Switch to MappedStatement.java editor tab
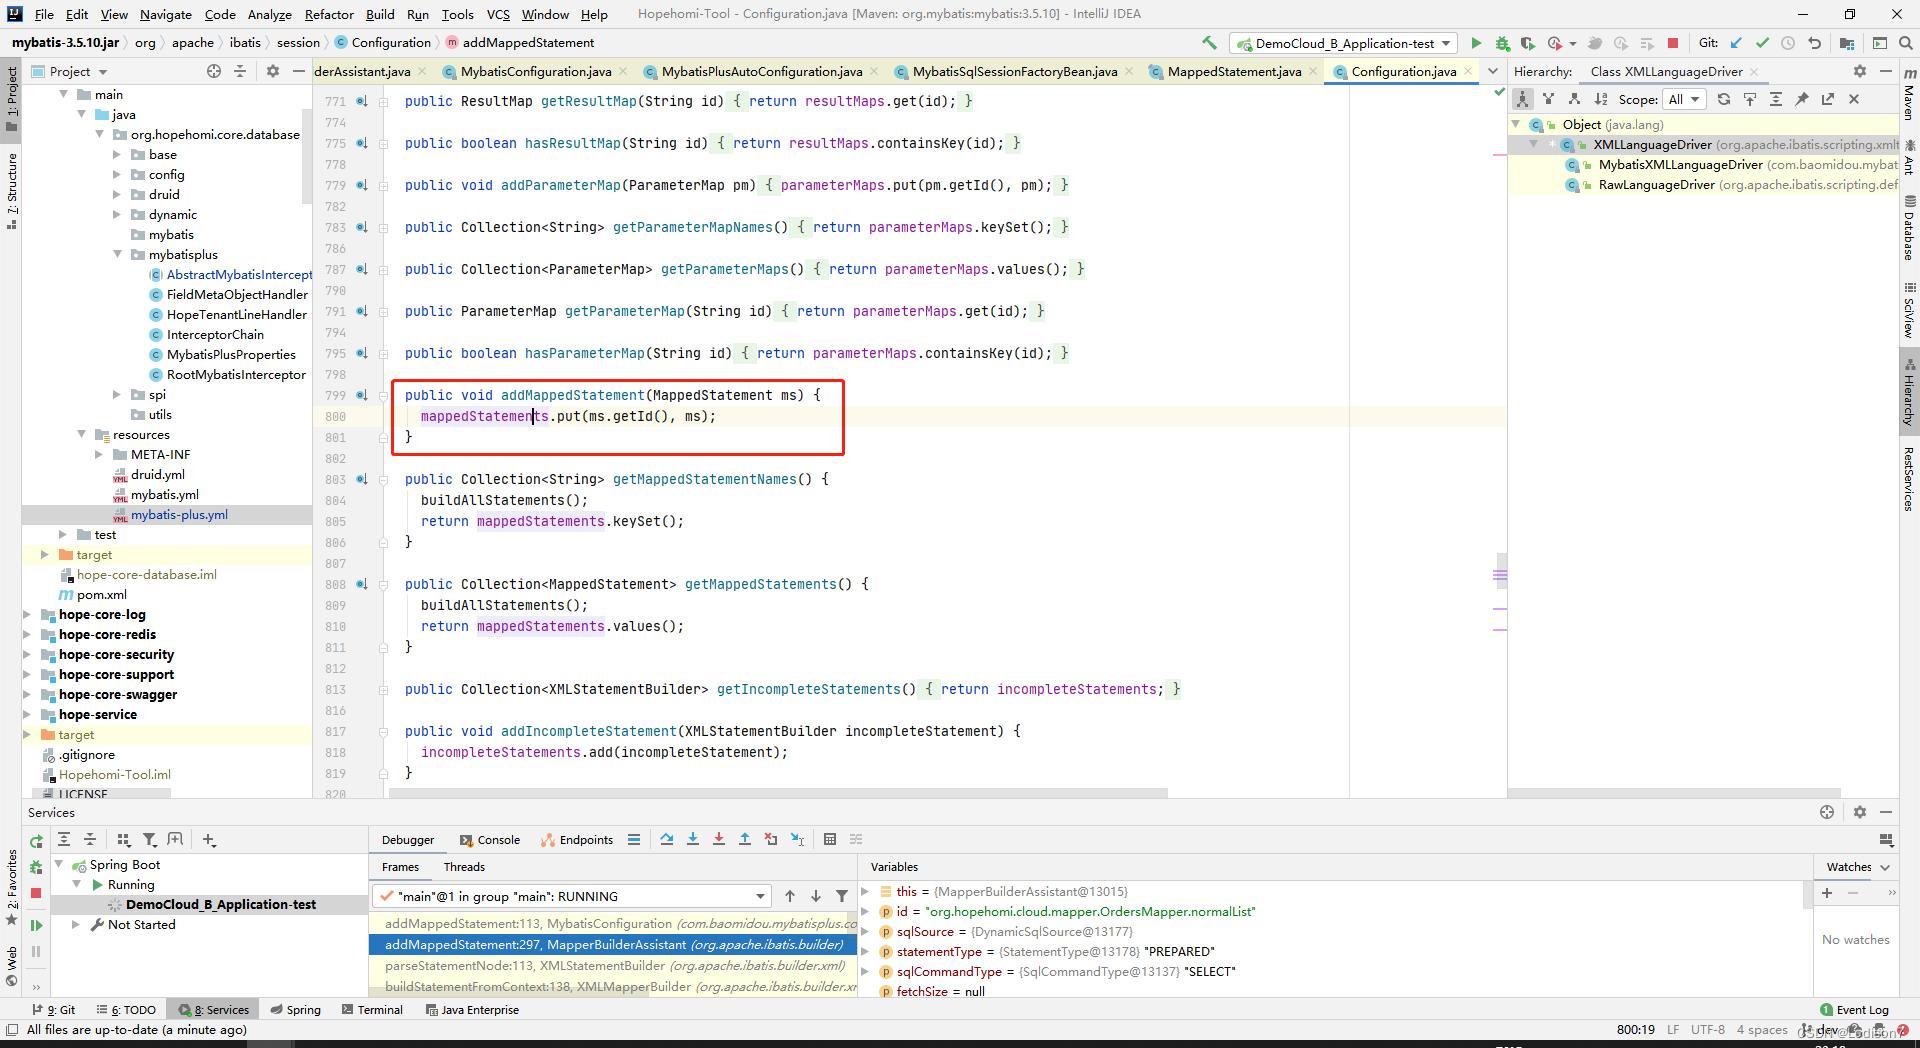 coord(1235,71)
